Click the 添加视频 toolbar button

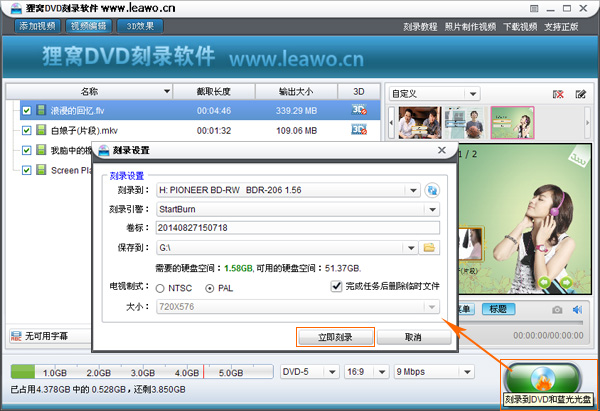click(38, 26)
